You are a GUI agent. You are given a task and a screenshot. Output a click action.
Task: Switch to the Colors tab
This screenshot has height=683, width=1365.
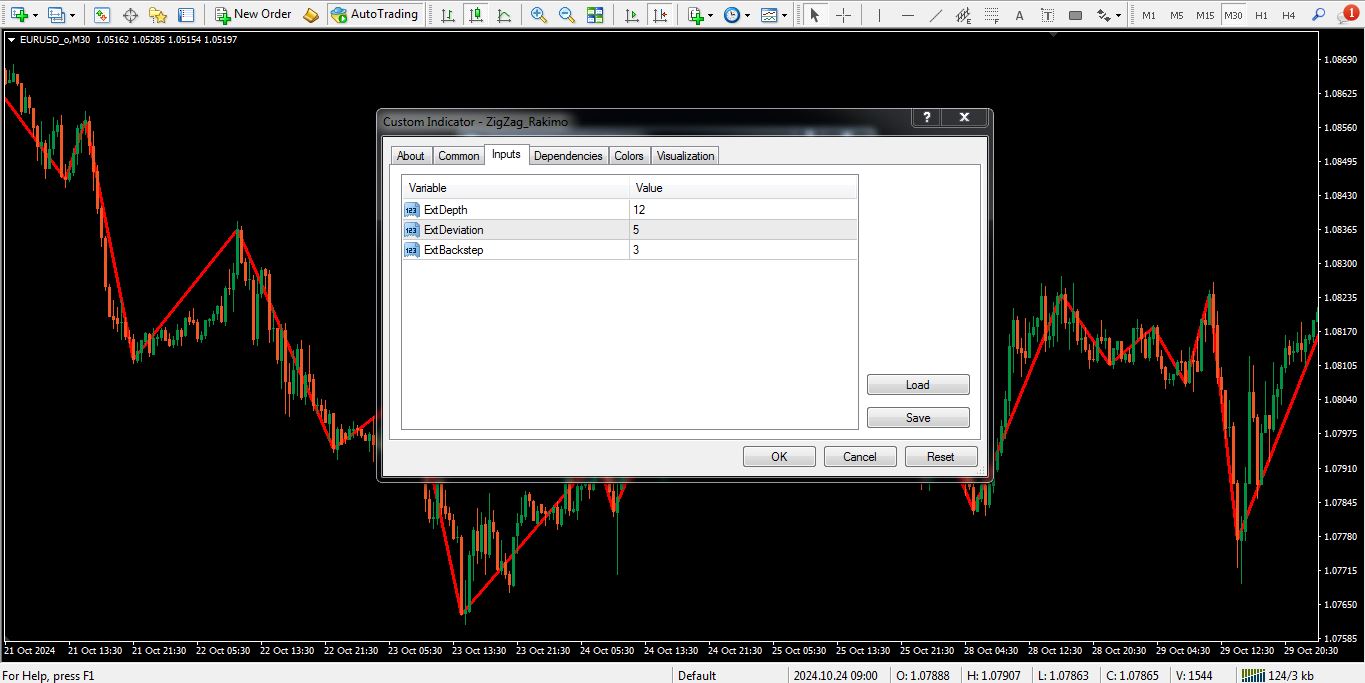629,156
